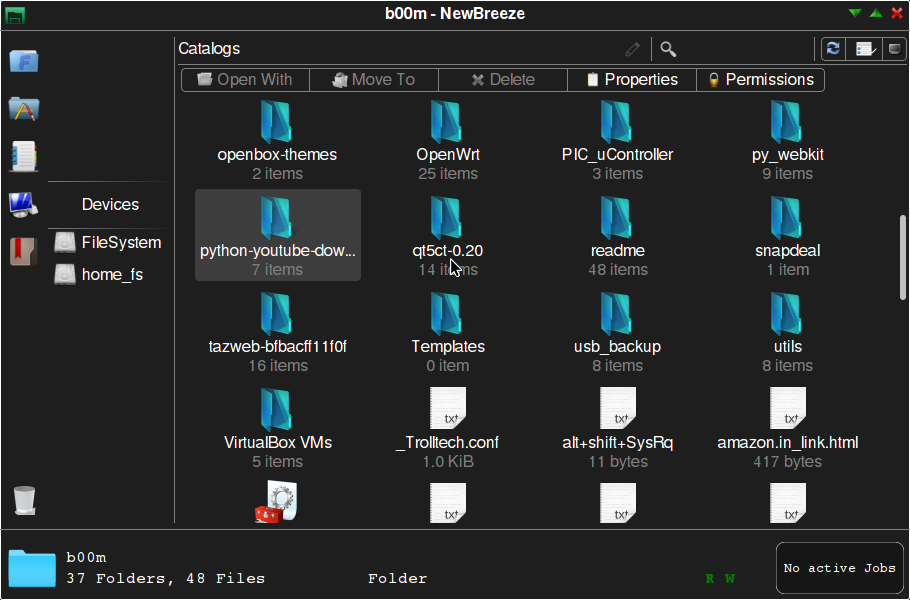
Task: Select the OpenWrt folder
Action: click(x=448, y=140)
